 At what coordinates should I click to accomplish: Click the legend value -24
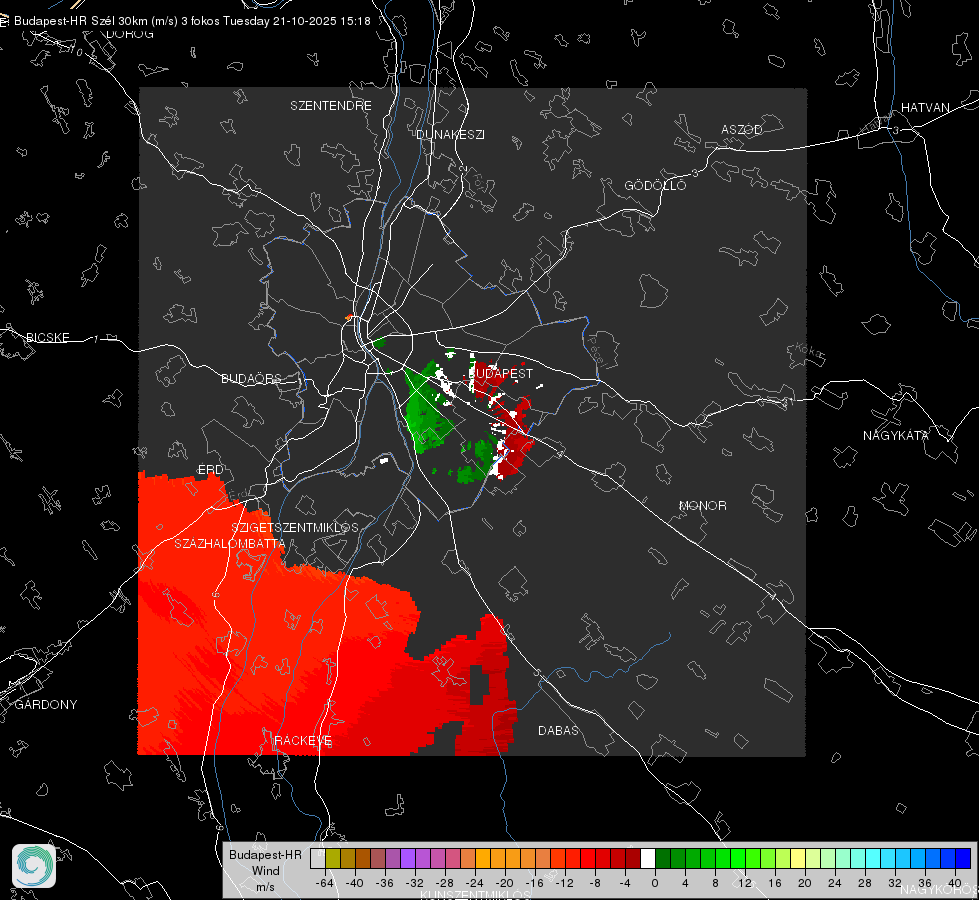click(475, 883)
